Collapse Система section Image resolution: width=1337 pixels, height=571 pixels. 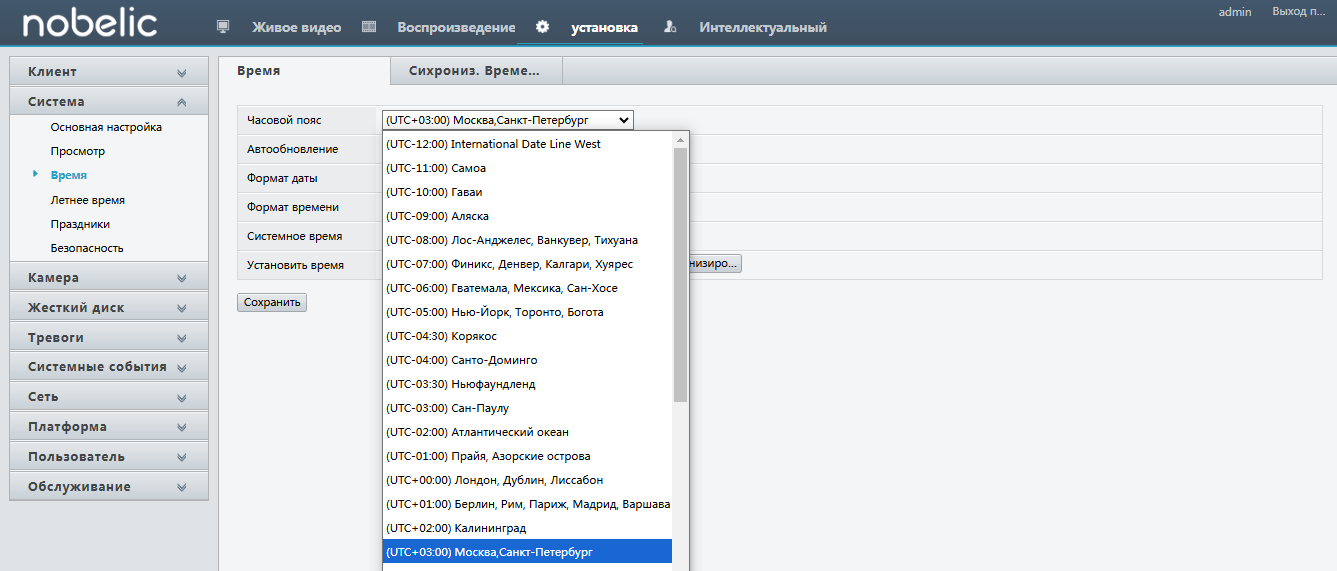(109, 101)
